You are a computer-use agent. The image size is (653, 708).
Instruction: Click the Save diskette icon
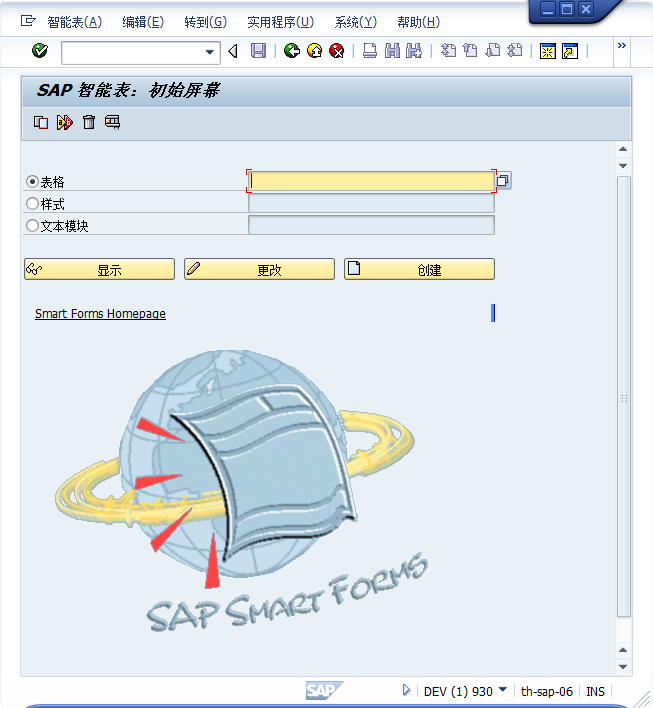pyautogui.click(x=258, y=51)
